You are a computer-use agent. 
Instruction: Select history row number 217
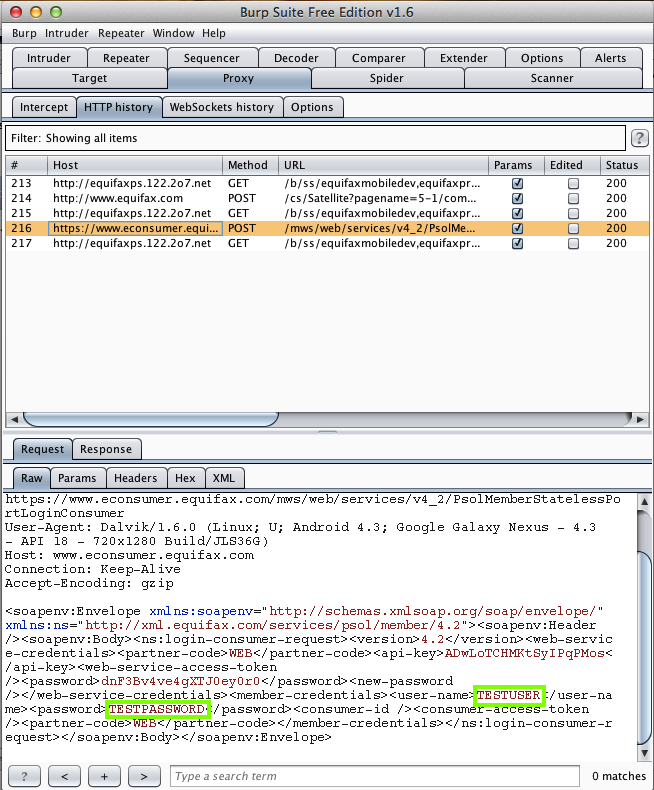click(x=327, y=243)
